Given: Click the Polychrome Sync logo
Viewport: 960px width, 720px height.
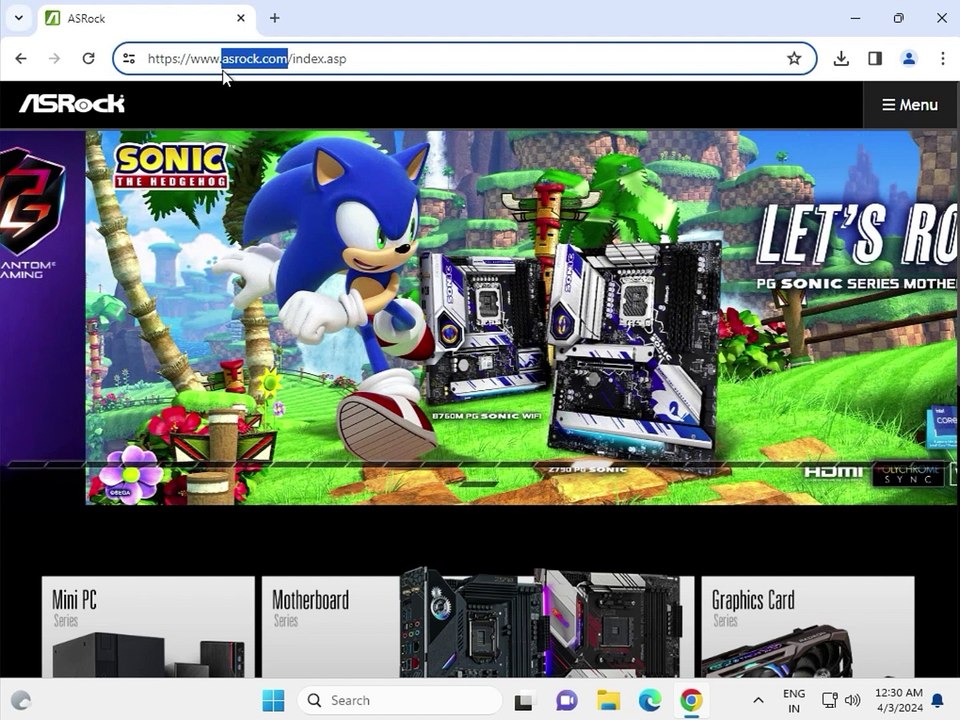Looking at the screenshot, I should tap(909, 474).
